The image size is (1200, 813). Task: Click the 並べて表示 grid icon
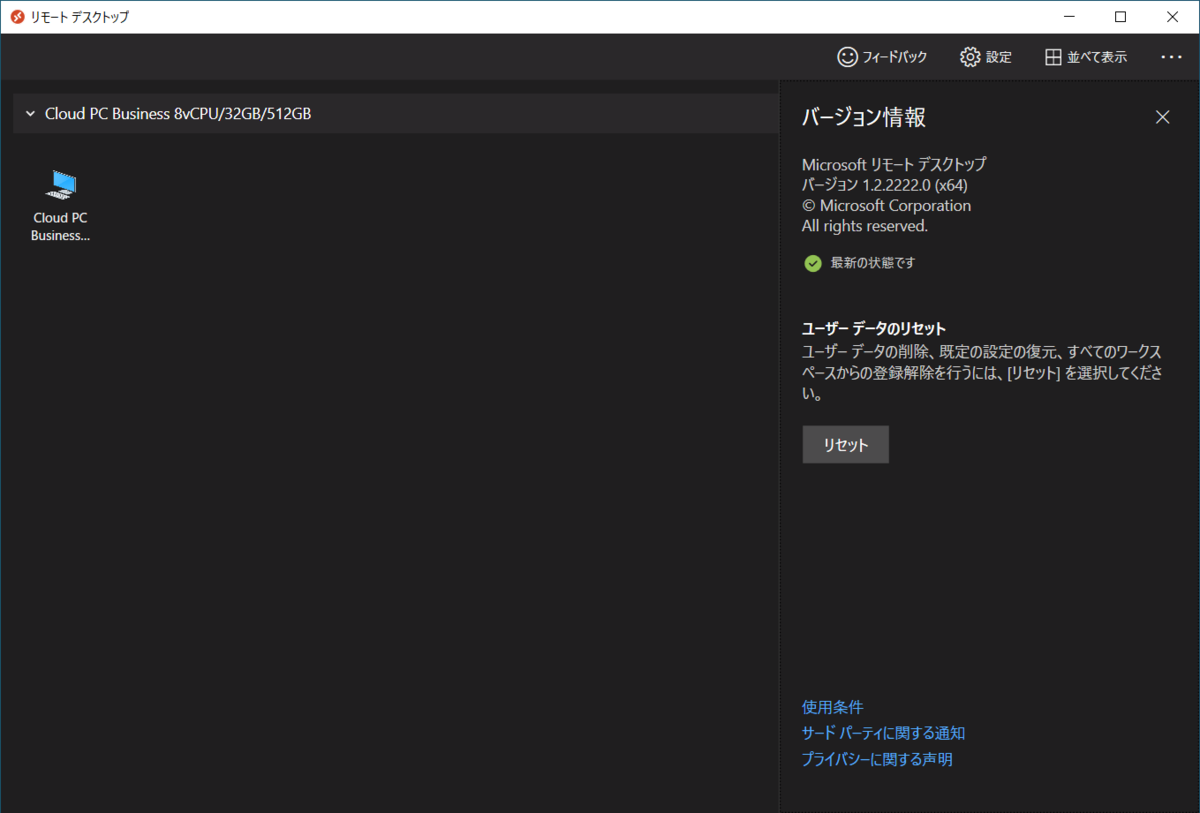pos(1053,57)
